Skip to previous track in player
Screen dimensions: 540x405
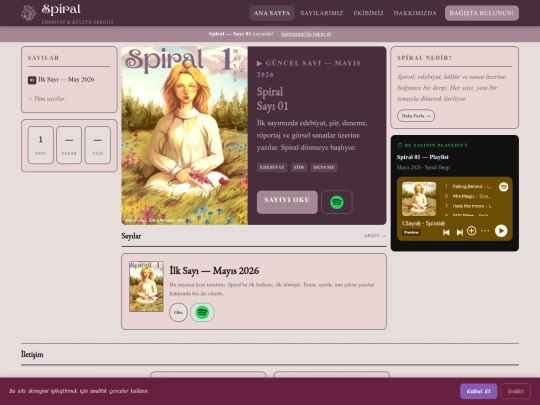[446, 232]
